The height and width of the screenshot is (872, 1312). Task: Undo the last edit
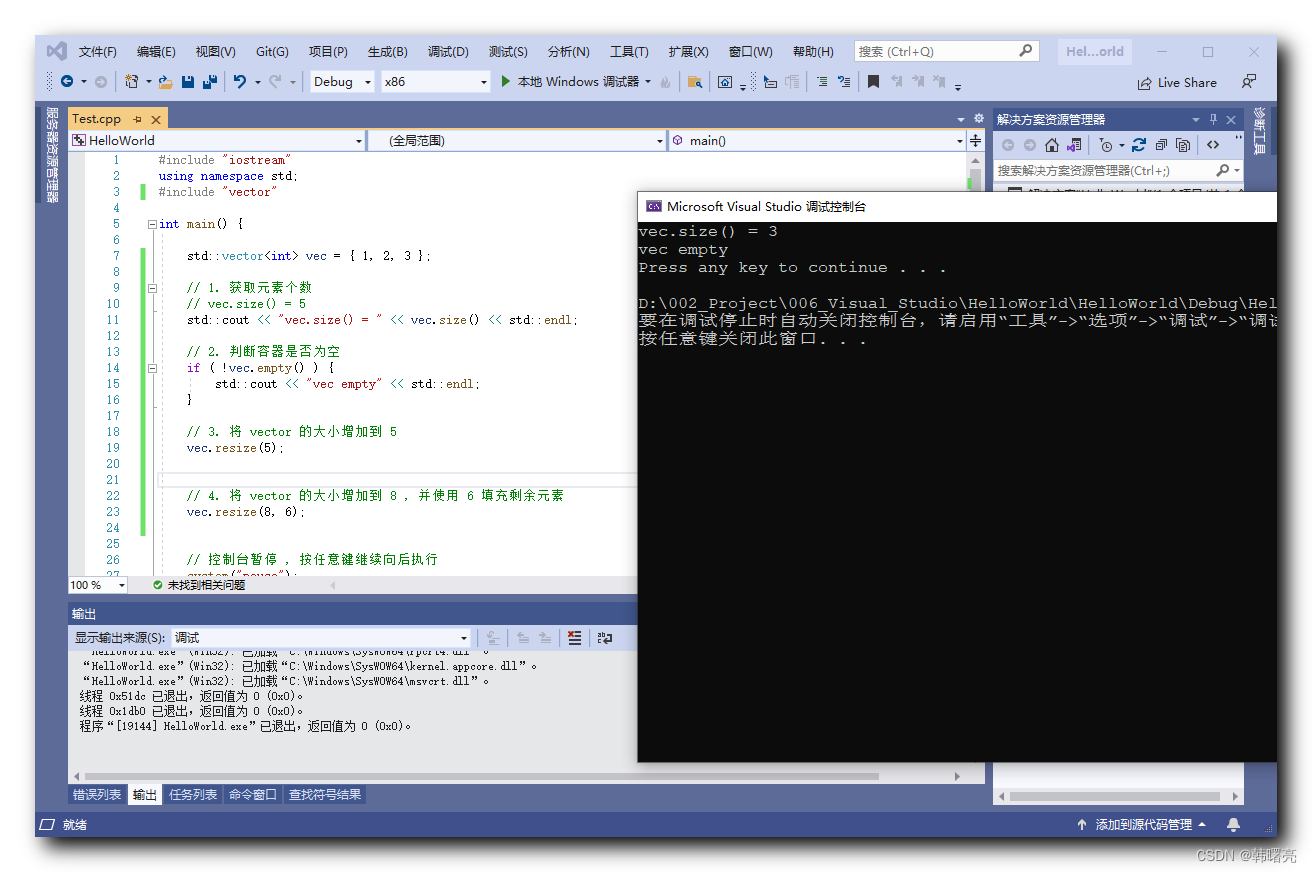click(x=240, y=82)
